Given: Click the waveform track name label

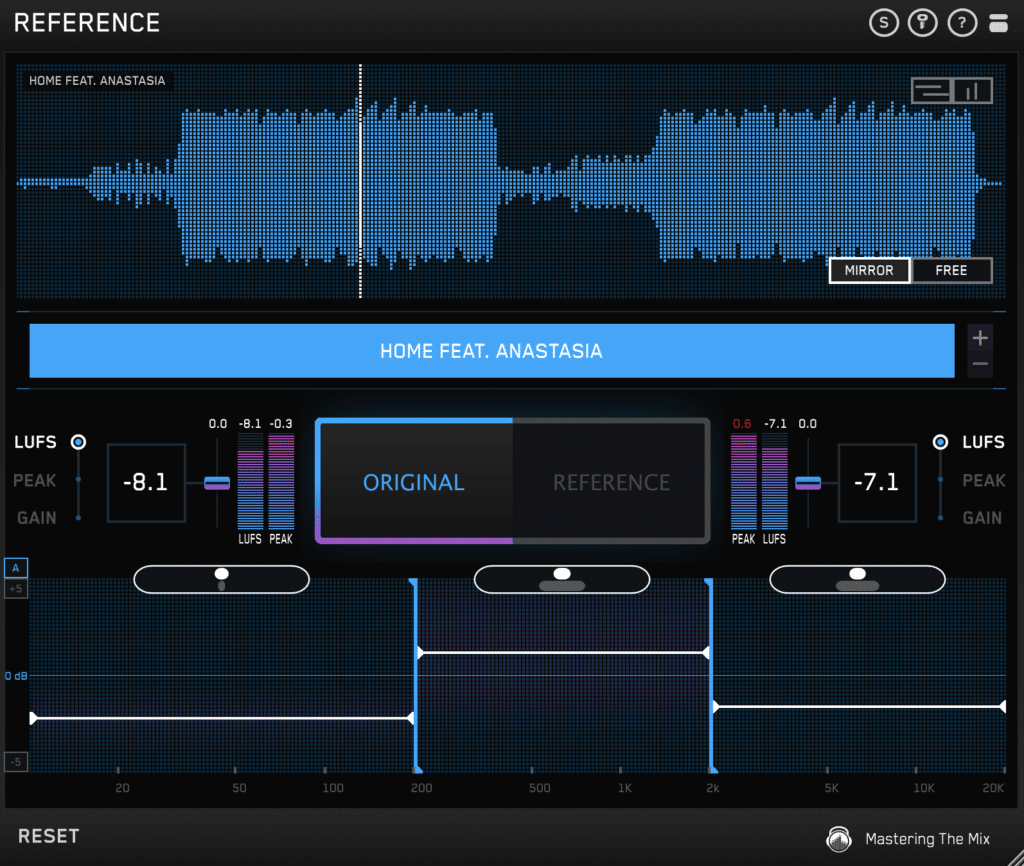Looking at the screenshot, I should 97,80.
